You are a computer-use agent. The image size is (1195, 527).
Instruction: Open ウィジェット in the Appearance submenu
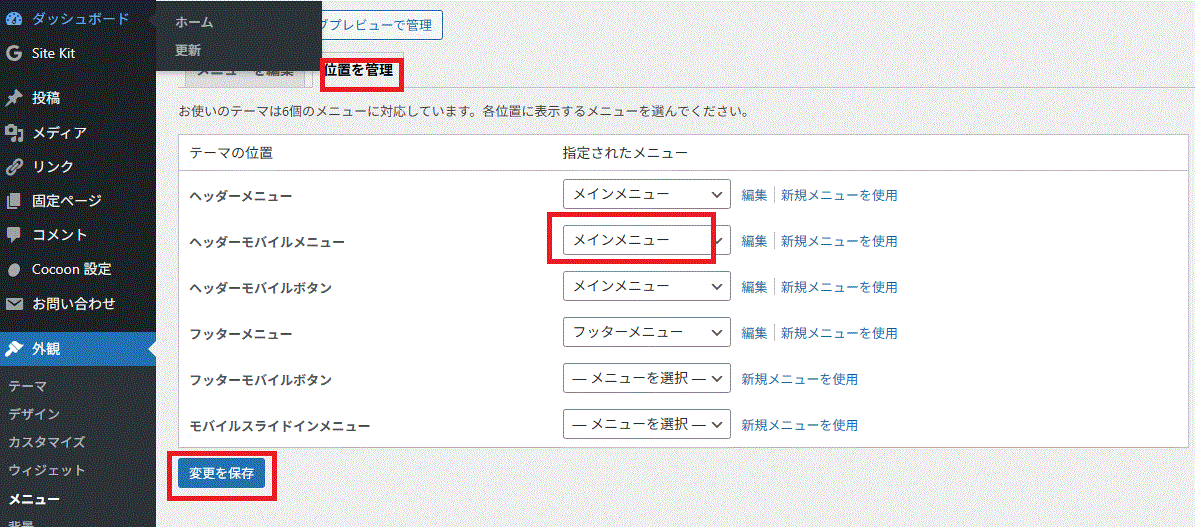46,470
